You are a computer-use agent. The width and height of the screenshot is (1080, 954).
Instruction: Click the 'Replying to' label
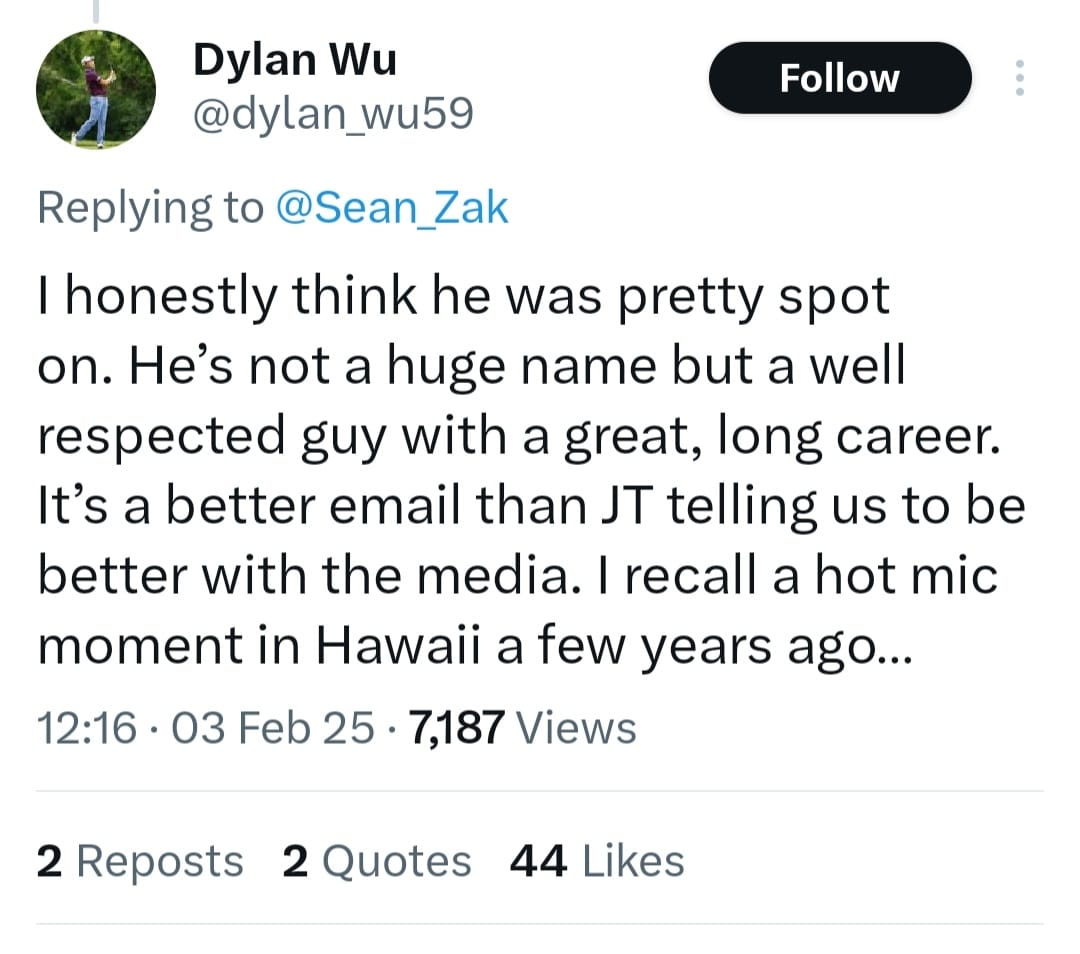click(149, 207)
